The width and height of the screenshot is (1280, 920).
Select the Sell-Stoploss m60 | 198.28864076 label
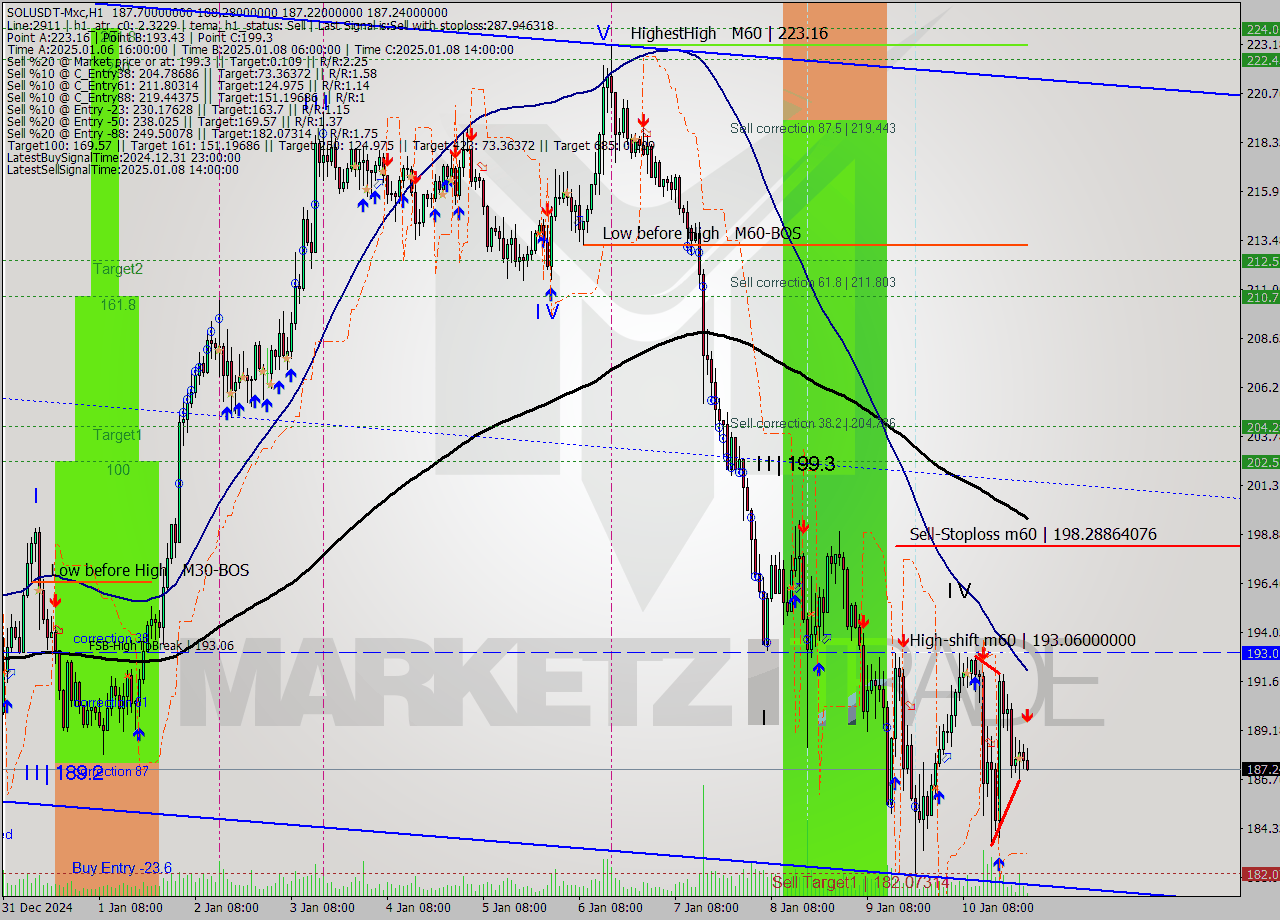1033,534
